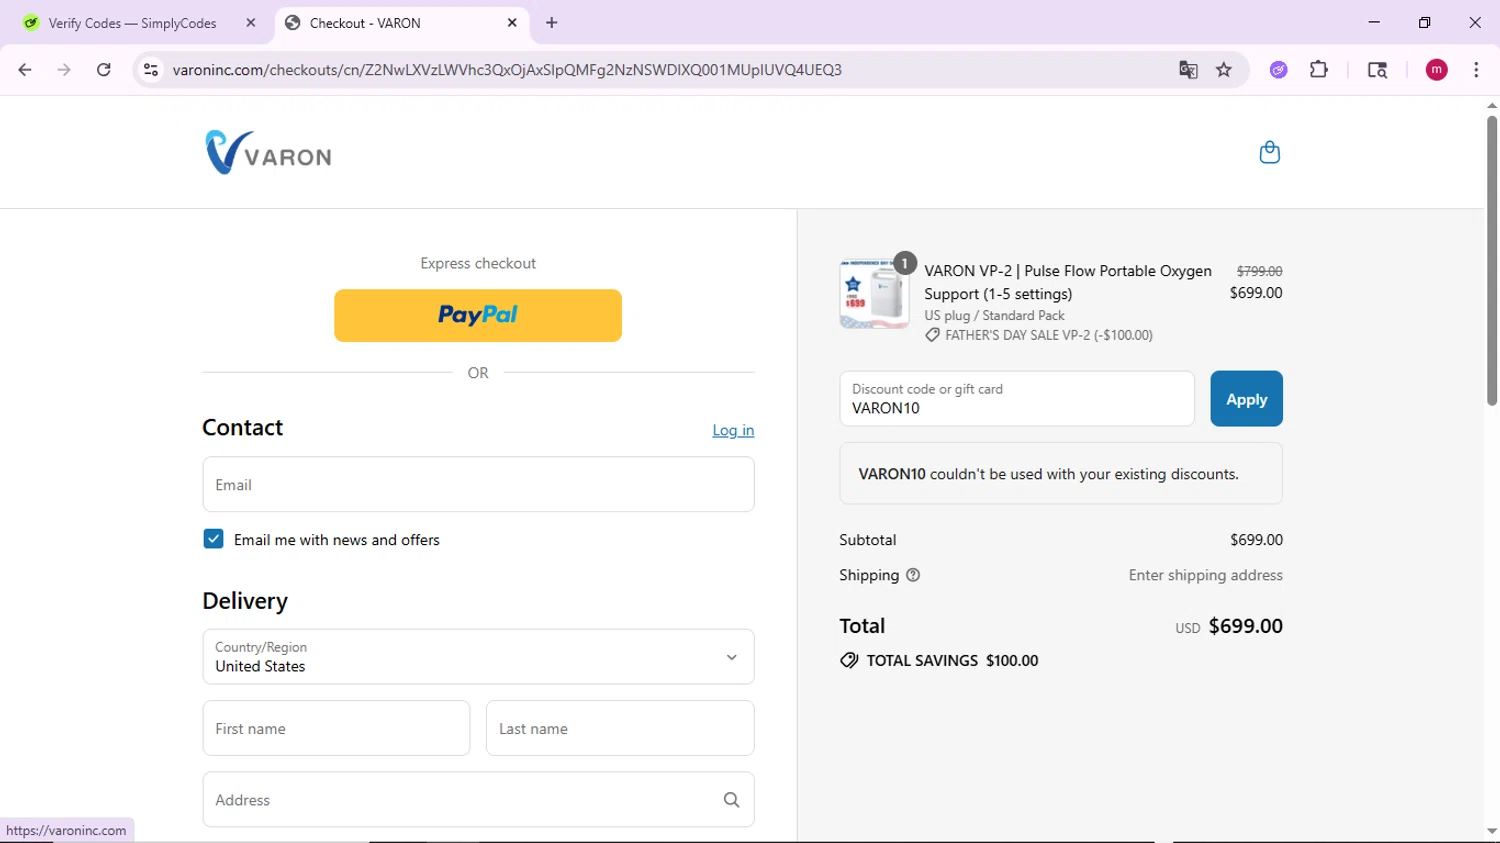Image resolution: width=1500 pixels, height=843 pixels.
Task: Reload the checkout page
Action: 104,70
